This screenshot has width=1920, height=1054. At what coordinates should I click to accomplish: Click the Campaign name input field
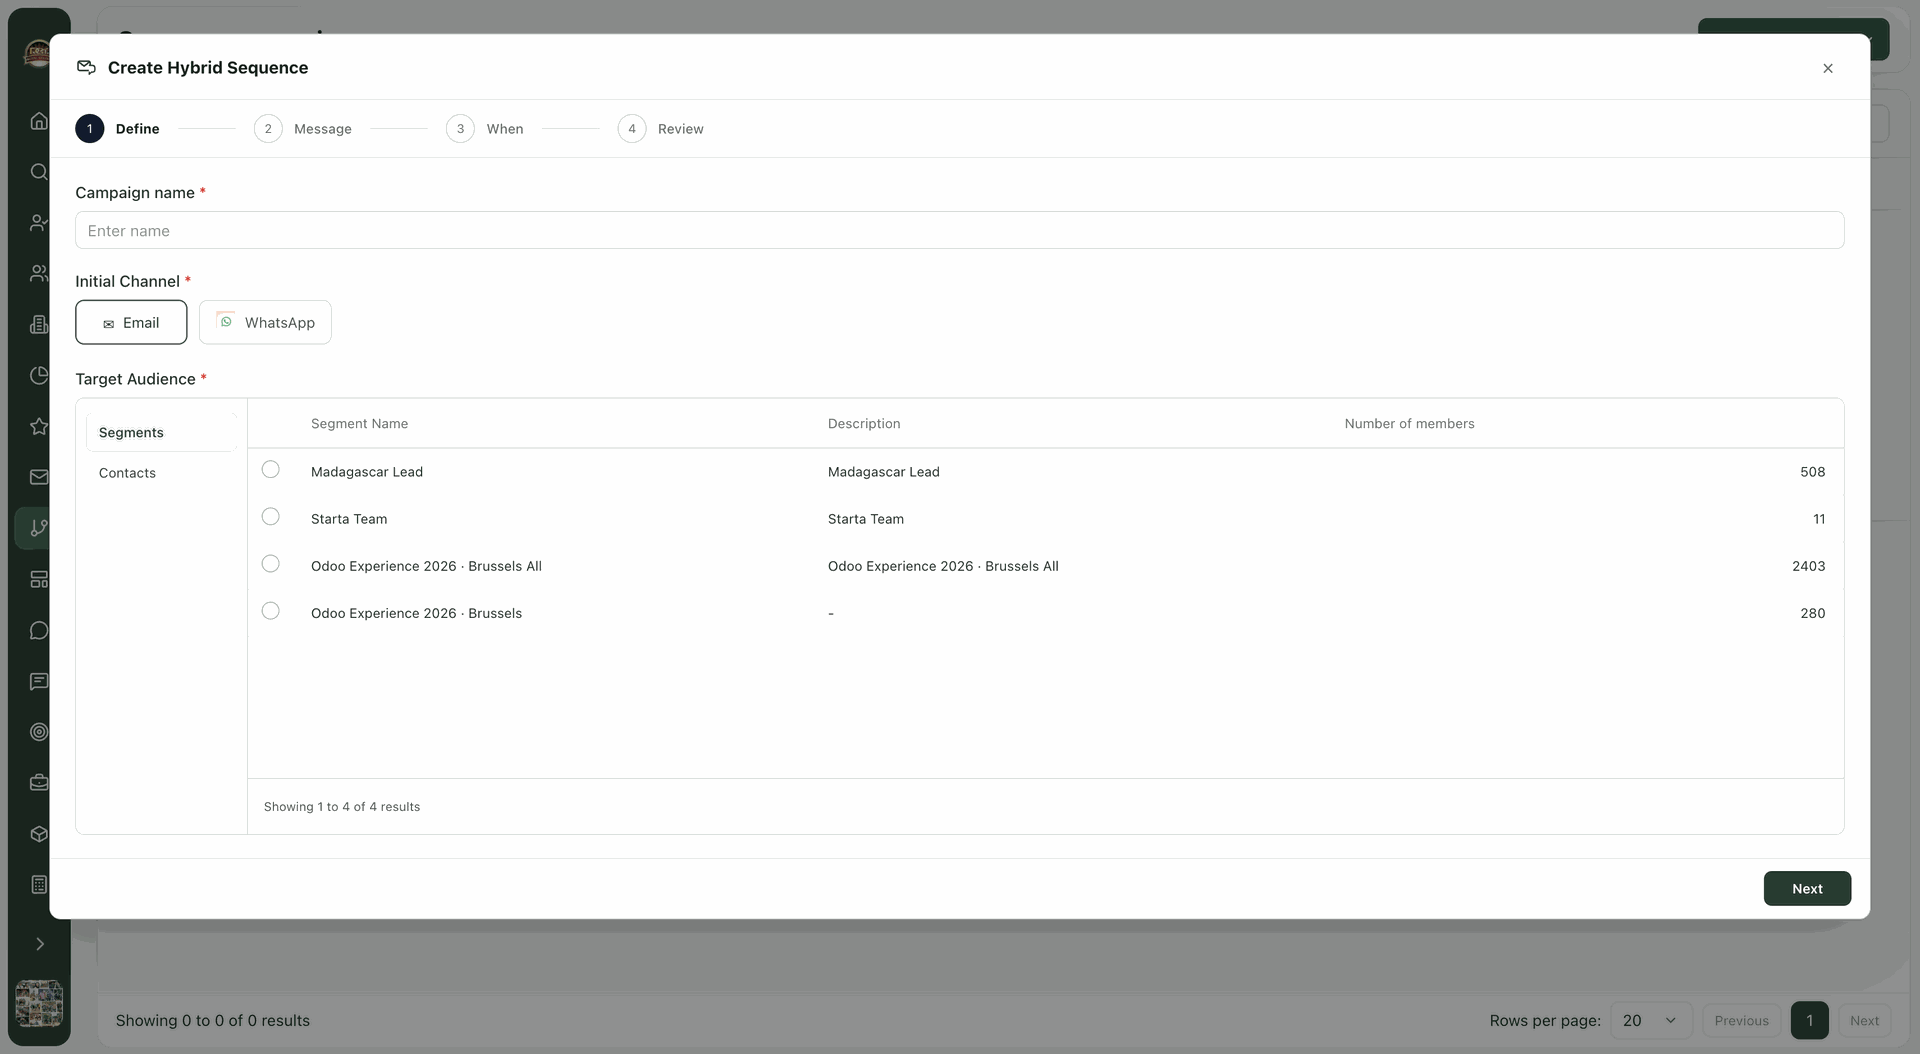[x=960, y=230]
